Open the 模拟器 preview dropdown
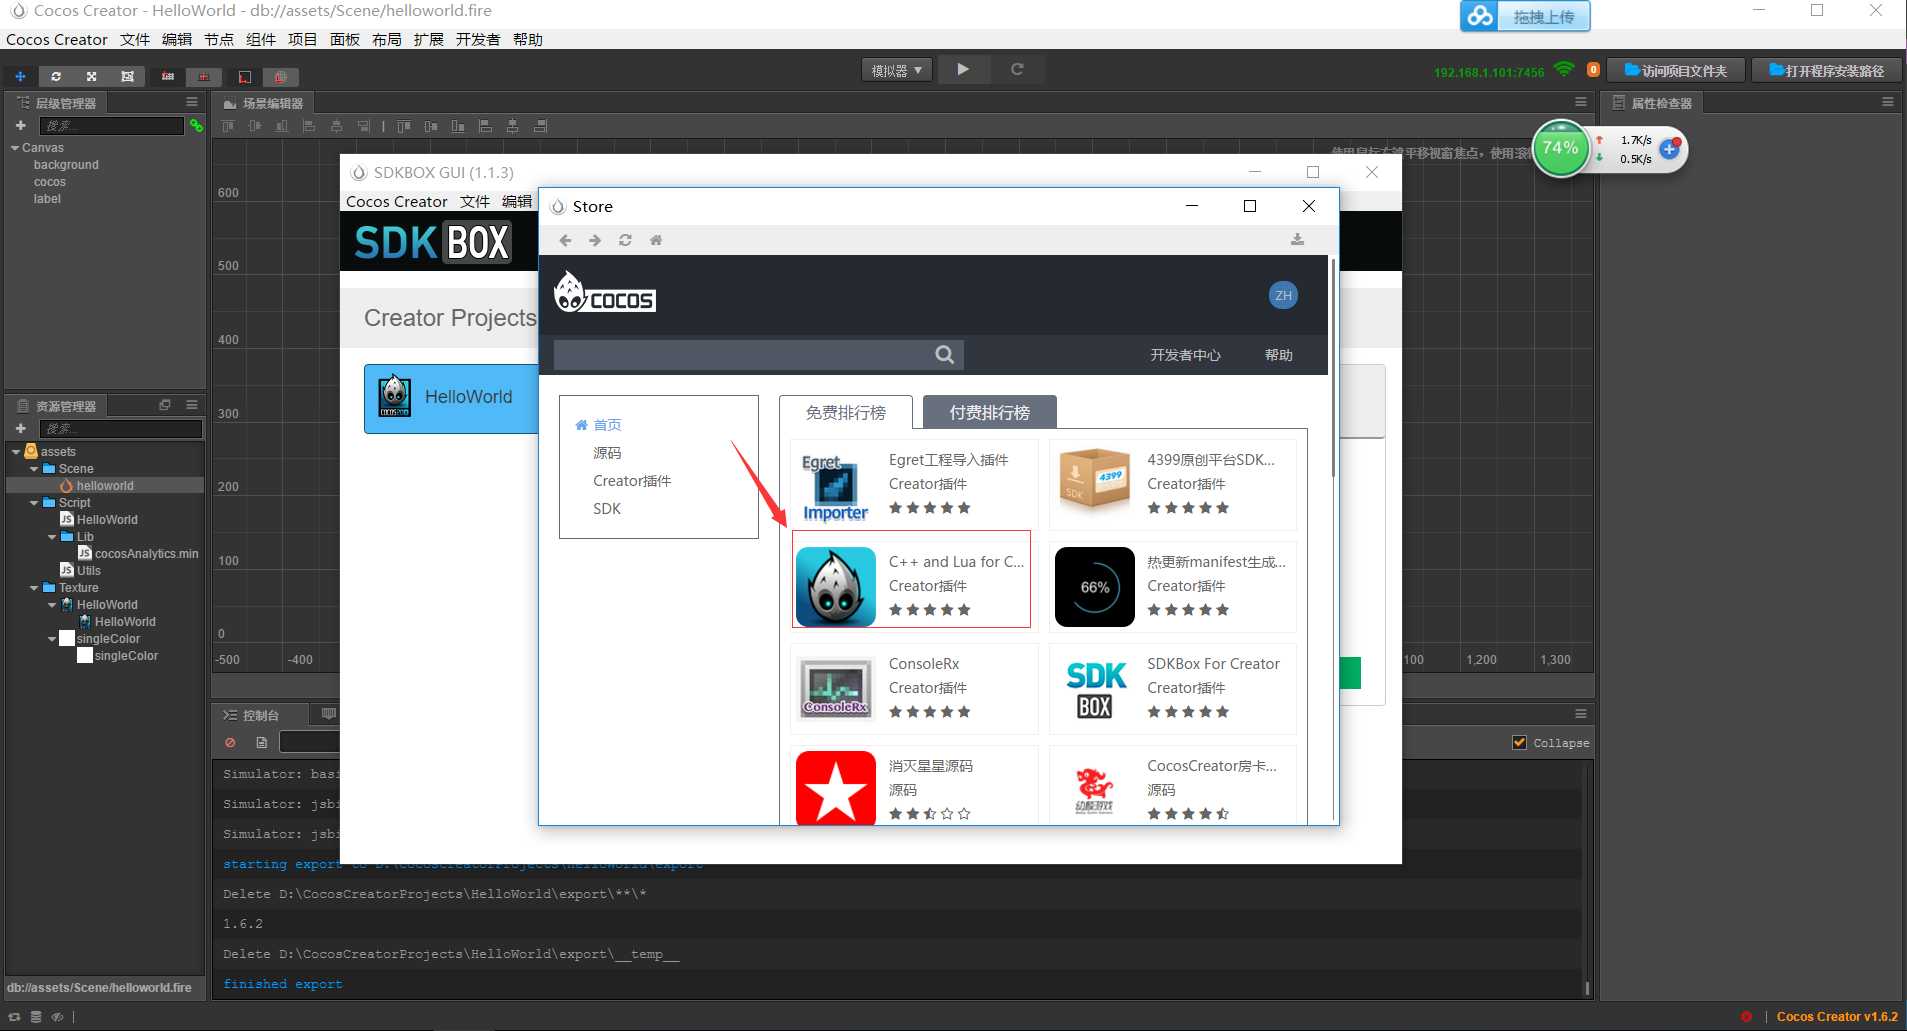 coord(897,70)
